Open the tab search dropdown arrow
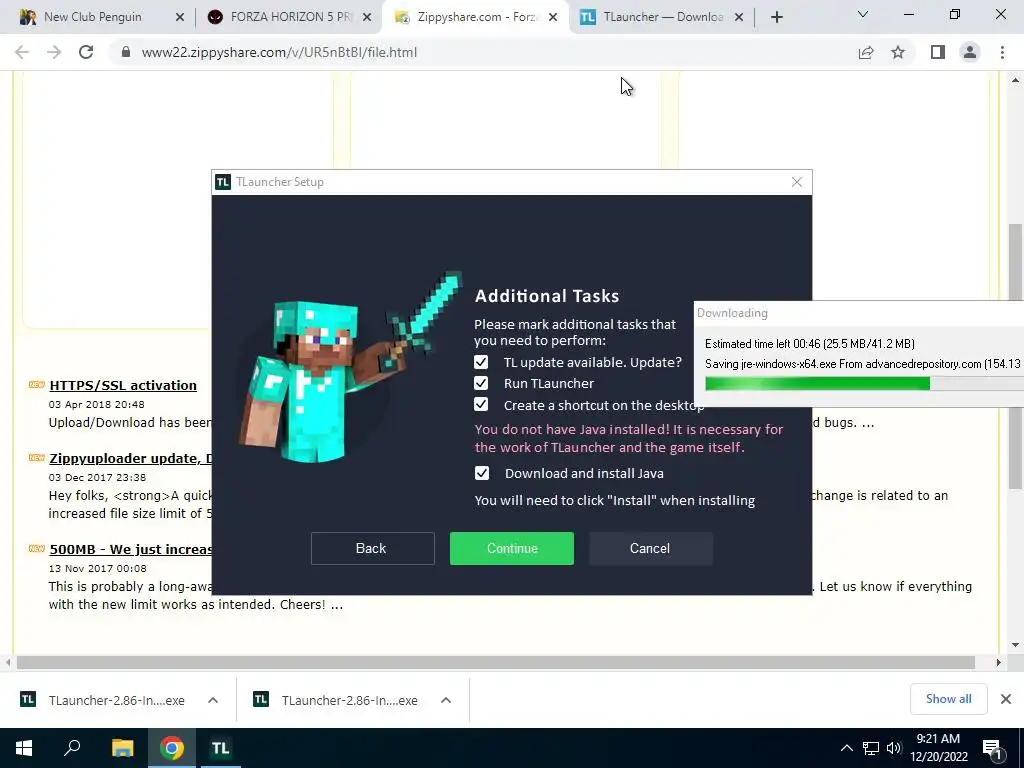1024x768 pixels. [863, 14]
